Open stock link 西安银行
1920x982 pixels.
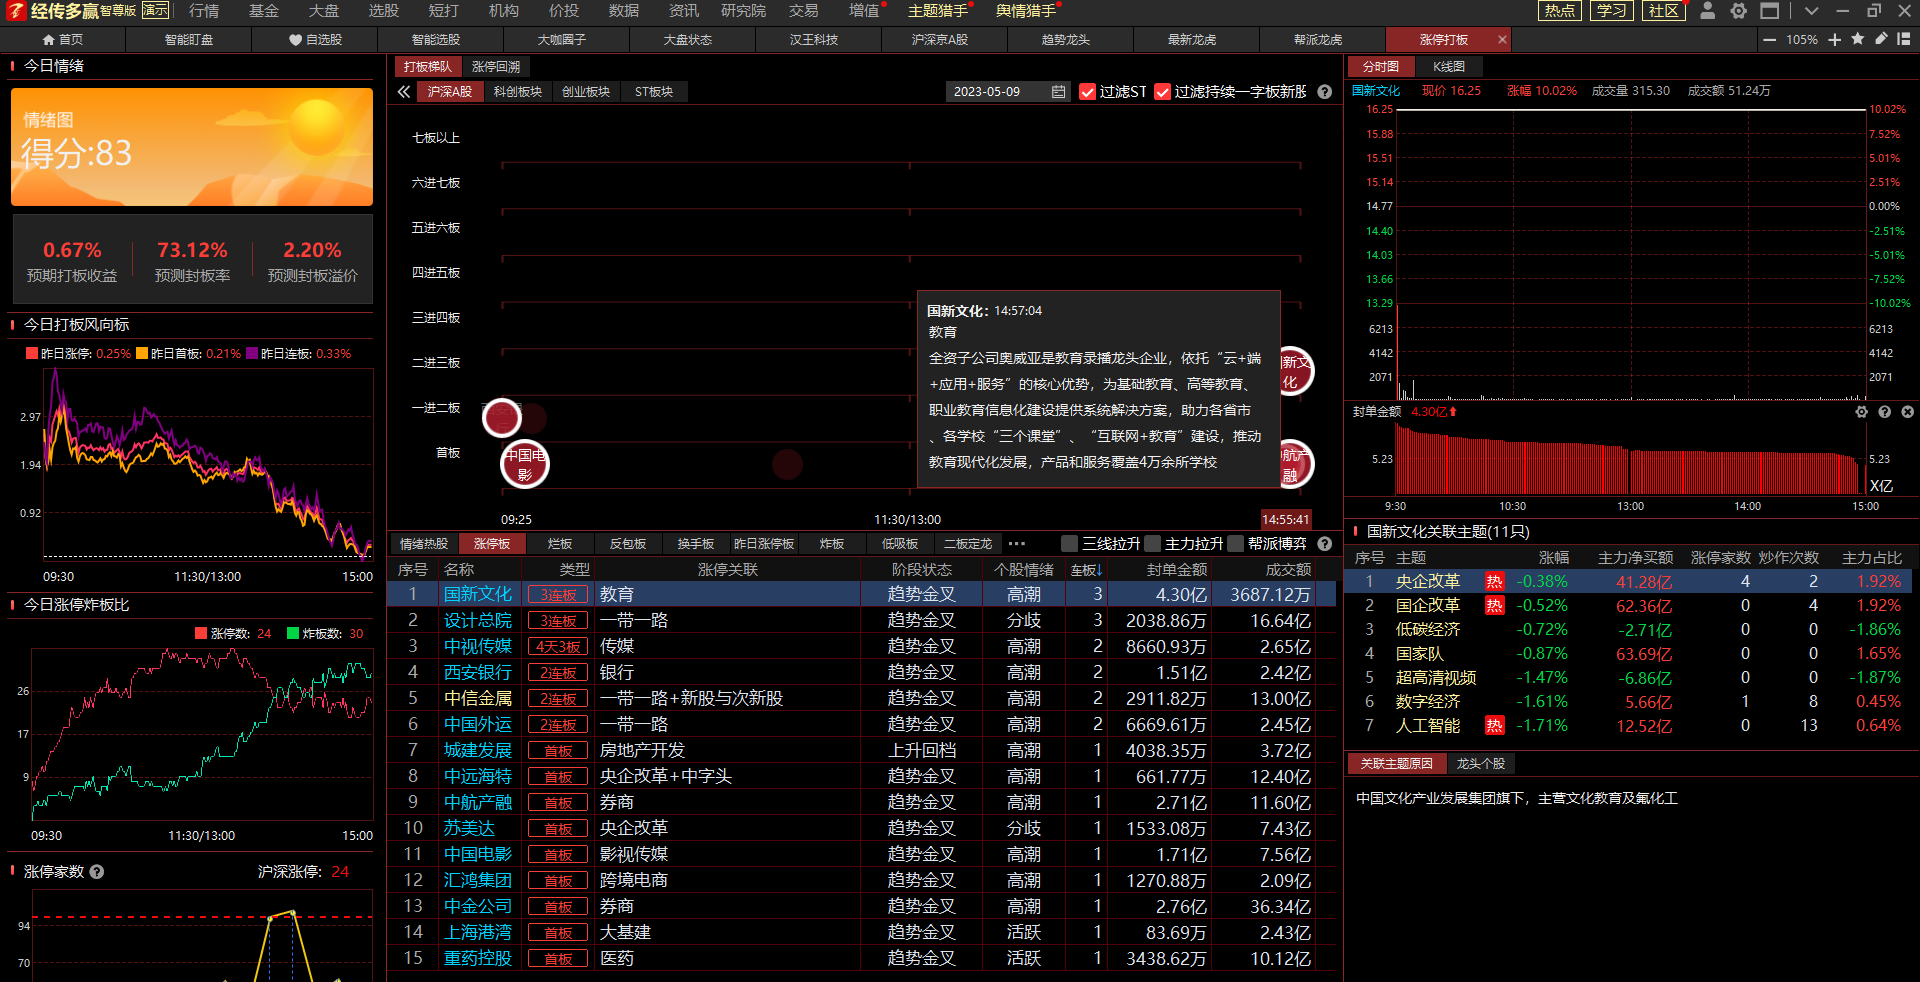point(478,672)
